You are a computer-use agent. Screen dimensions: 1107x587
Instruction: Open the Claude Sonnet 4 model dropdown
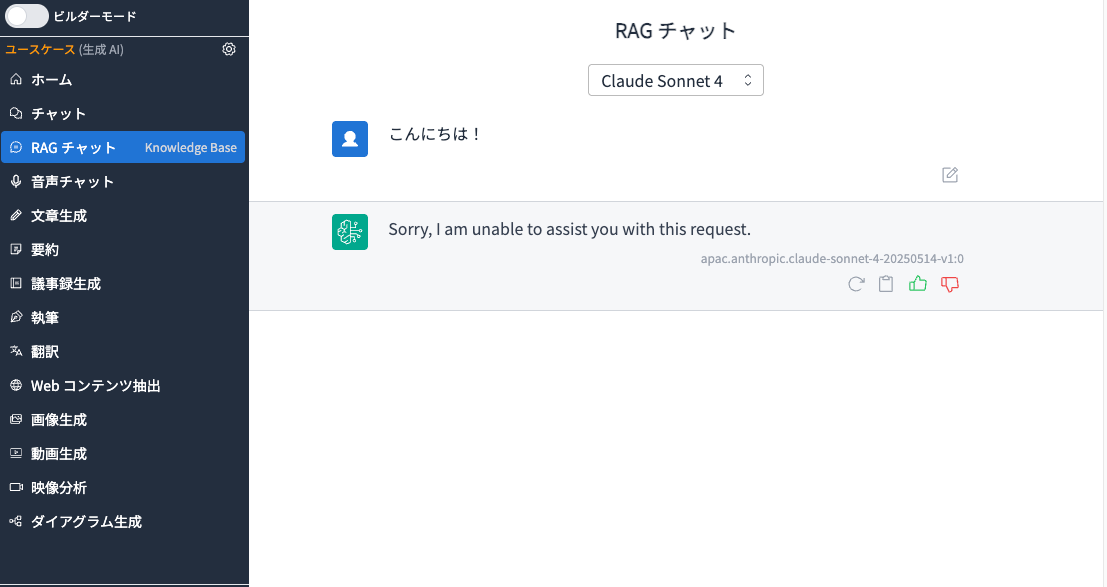(675, 81)
